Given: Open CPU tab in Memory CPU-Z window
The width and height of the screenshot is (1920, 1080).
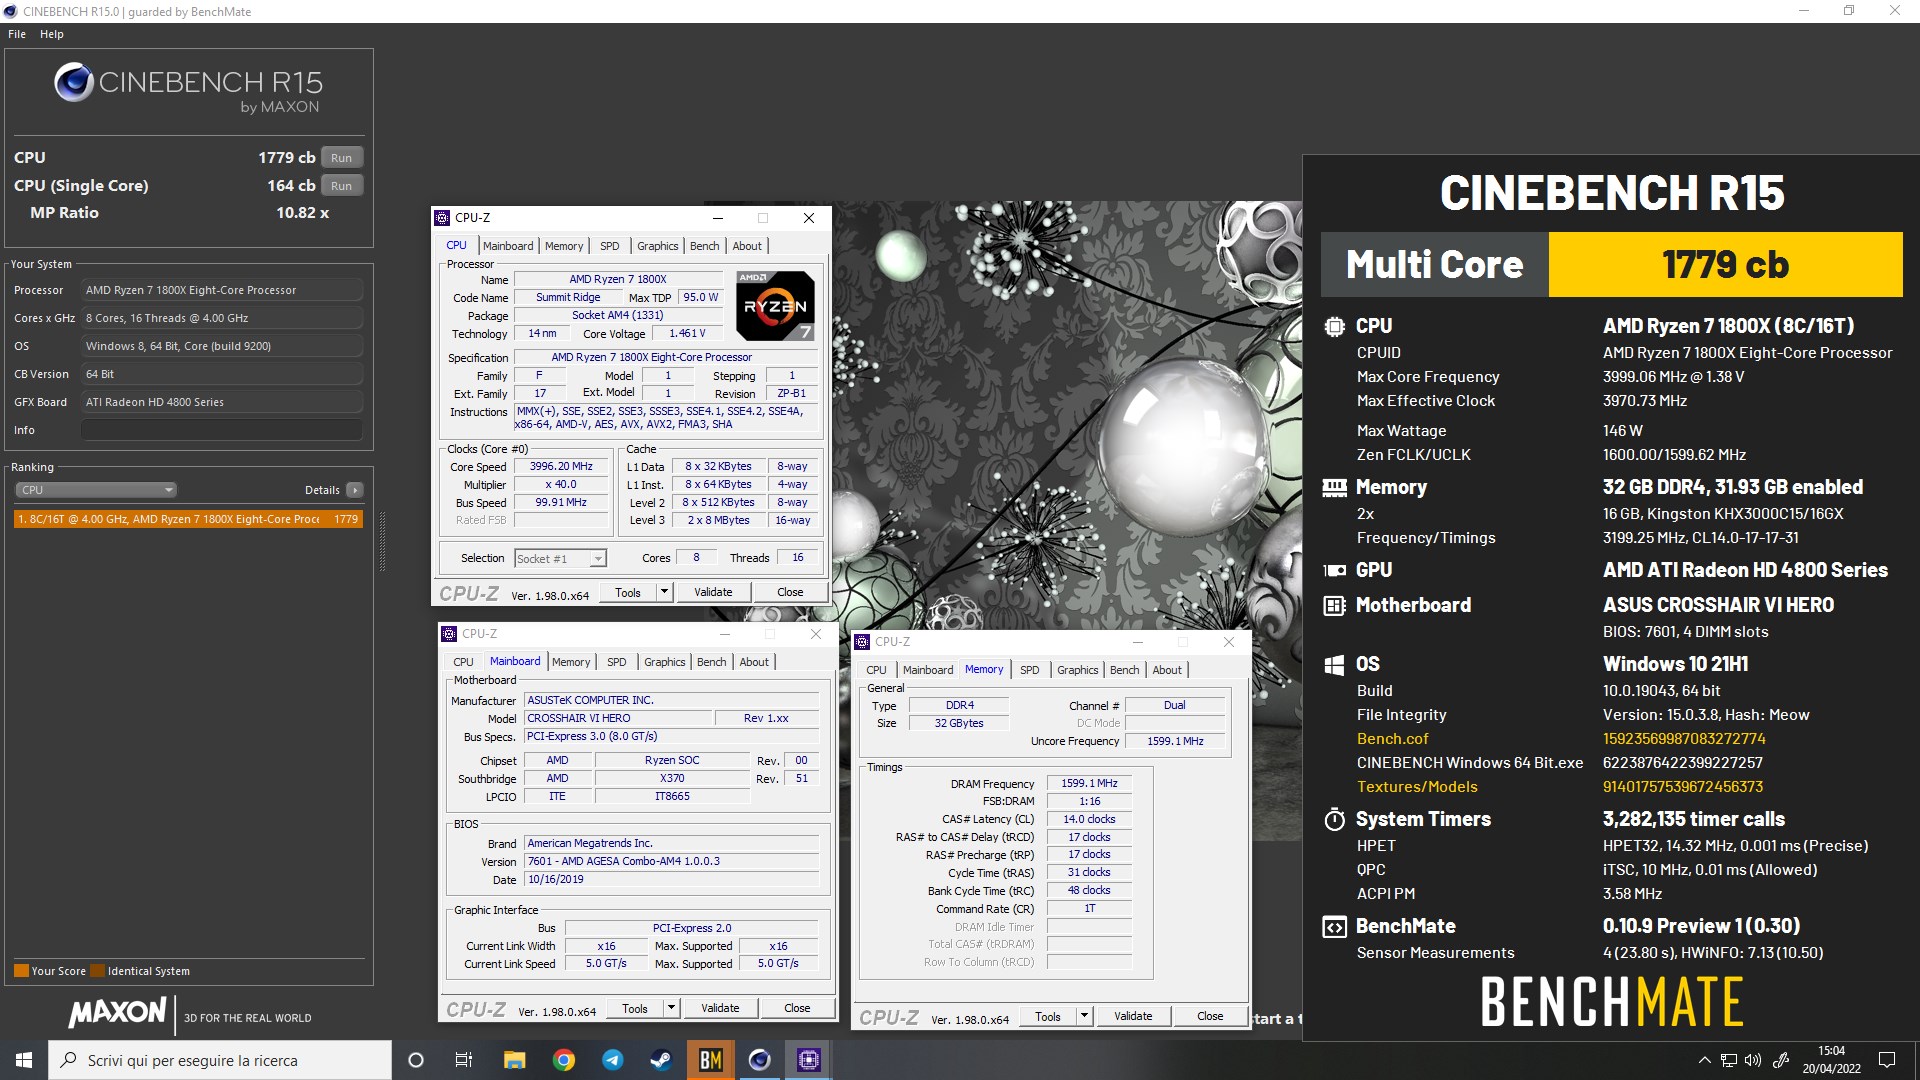Looking at the screenshot, I should [876, 670].
